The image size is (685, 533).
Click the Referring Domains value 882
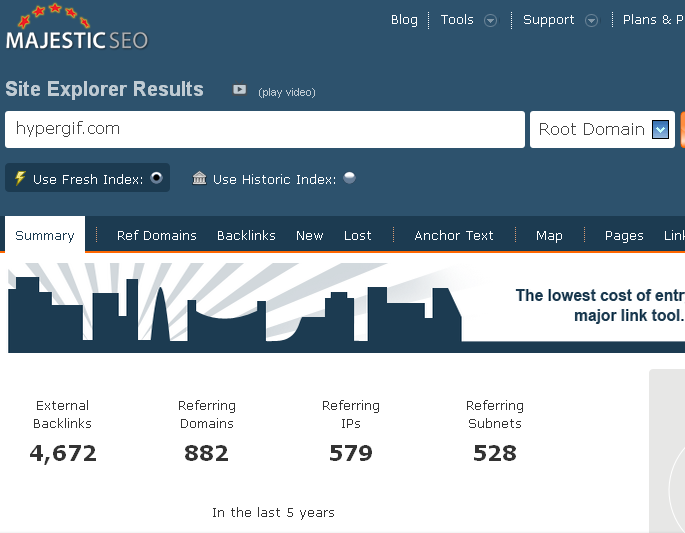point(206,453)
